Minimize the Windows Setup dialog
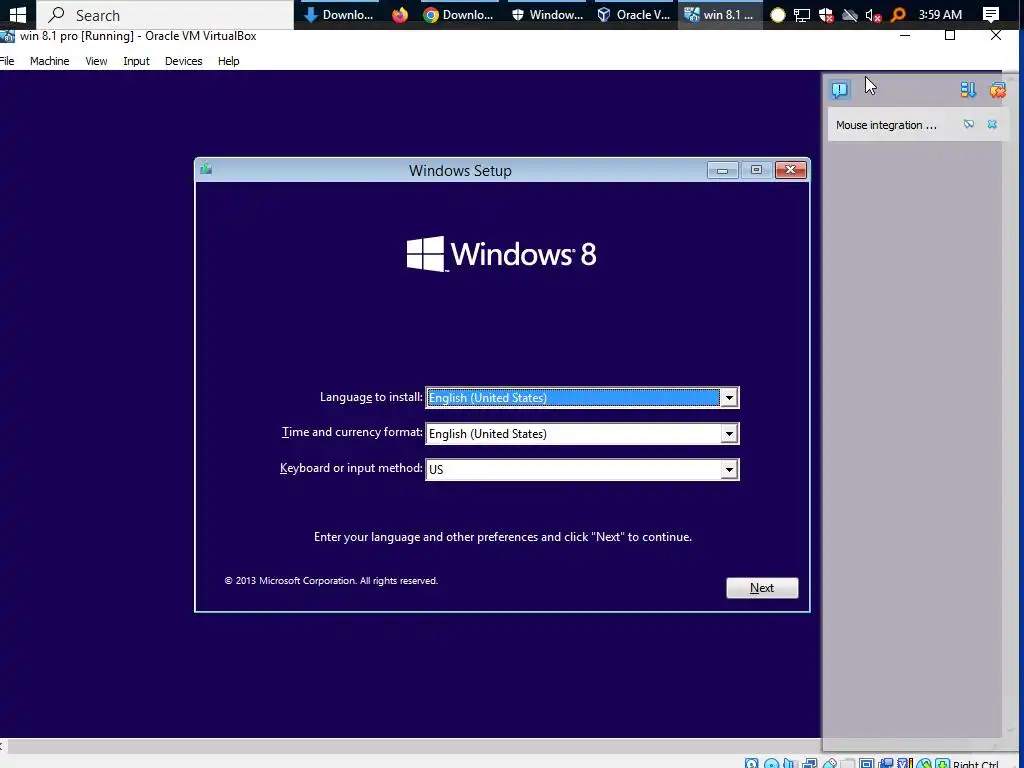 click(722, 170)
